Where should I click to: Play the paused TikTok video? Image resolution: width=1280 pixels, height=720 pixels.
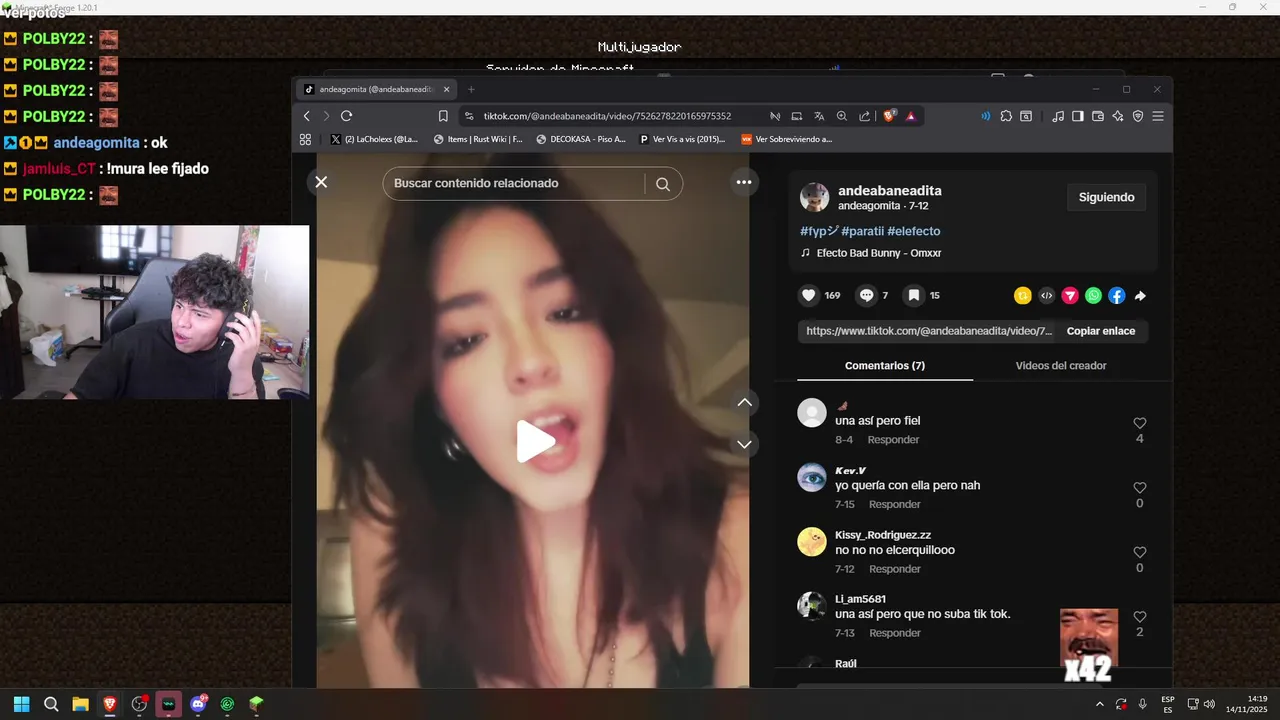(x=535, y=442)
